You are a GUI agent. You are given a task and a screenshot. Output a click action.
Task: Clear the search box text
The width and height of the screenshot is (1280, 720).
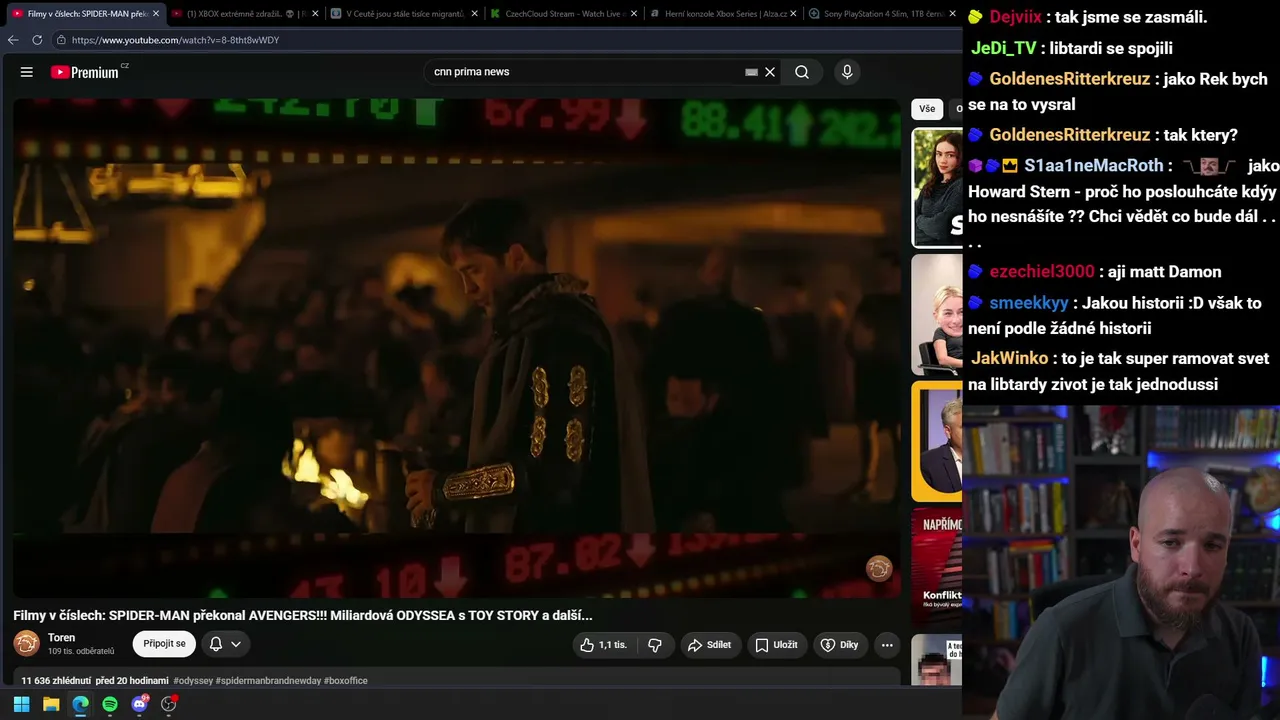(770, 72)
